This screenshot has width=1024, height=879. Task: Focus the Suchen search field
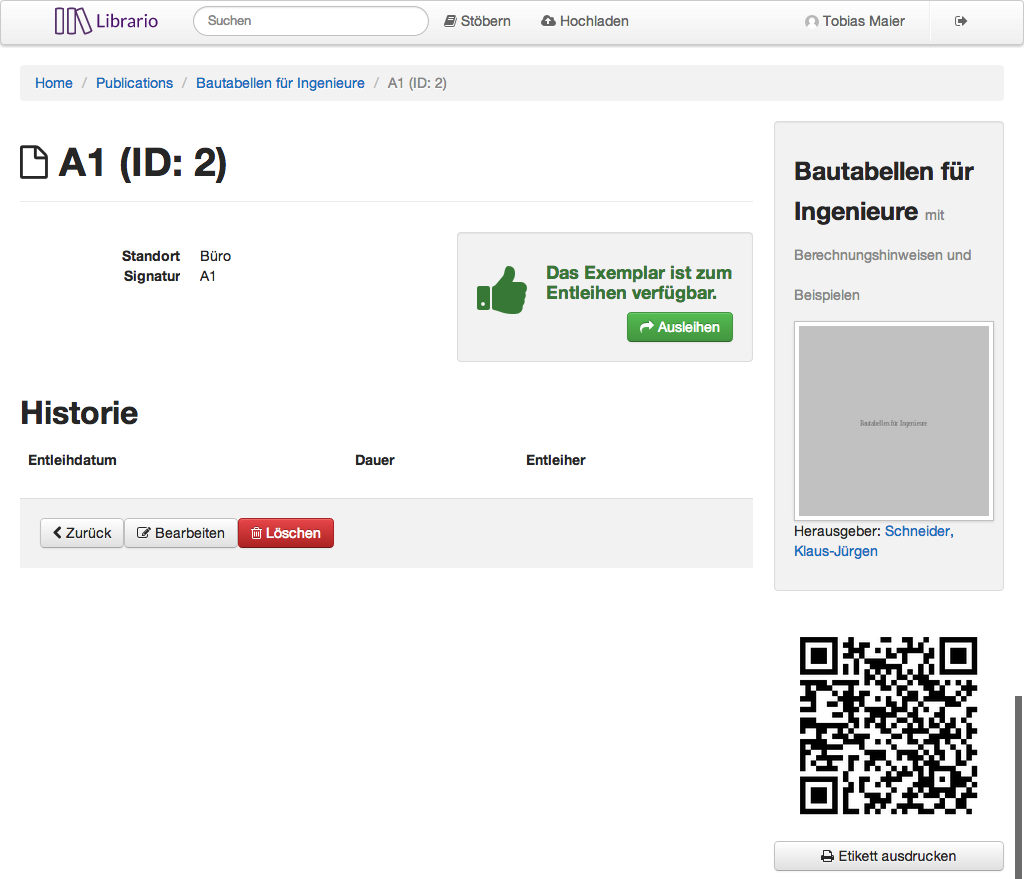(x=310, y=21)
